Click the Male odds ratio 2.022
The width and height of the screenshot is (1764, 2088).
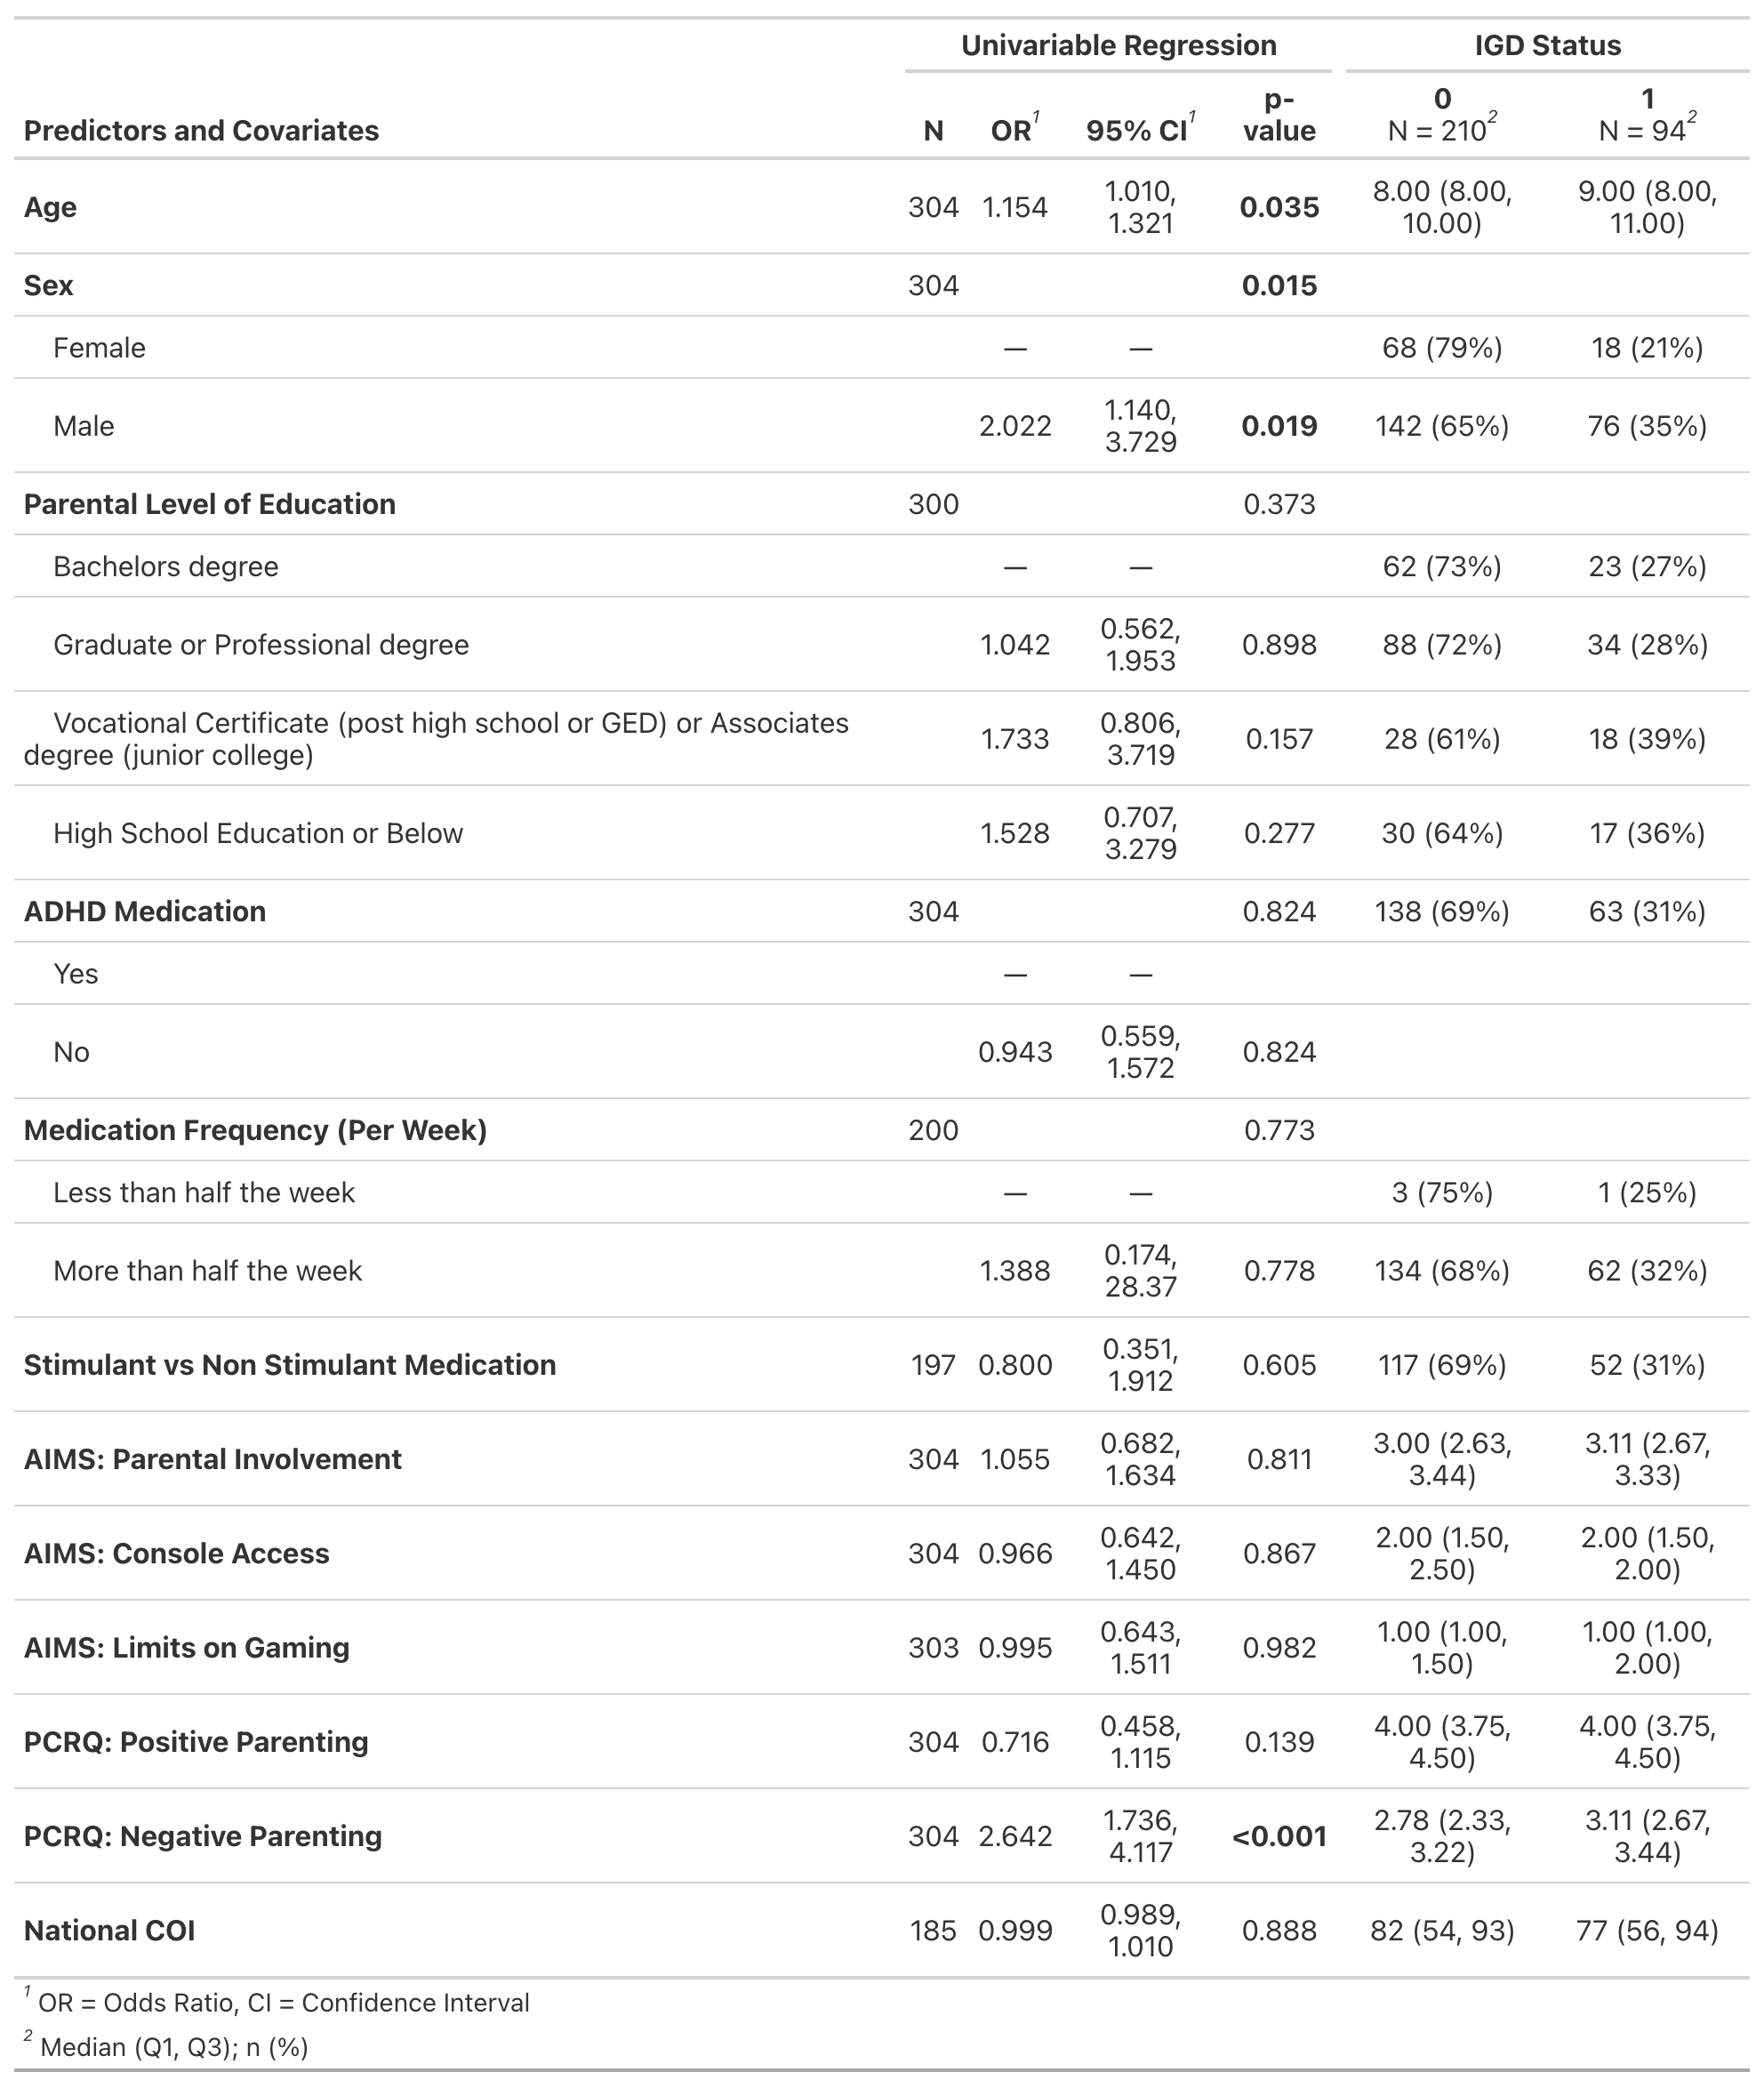pyautogui.click(x=1015, y=426)
